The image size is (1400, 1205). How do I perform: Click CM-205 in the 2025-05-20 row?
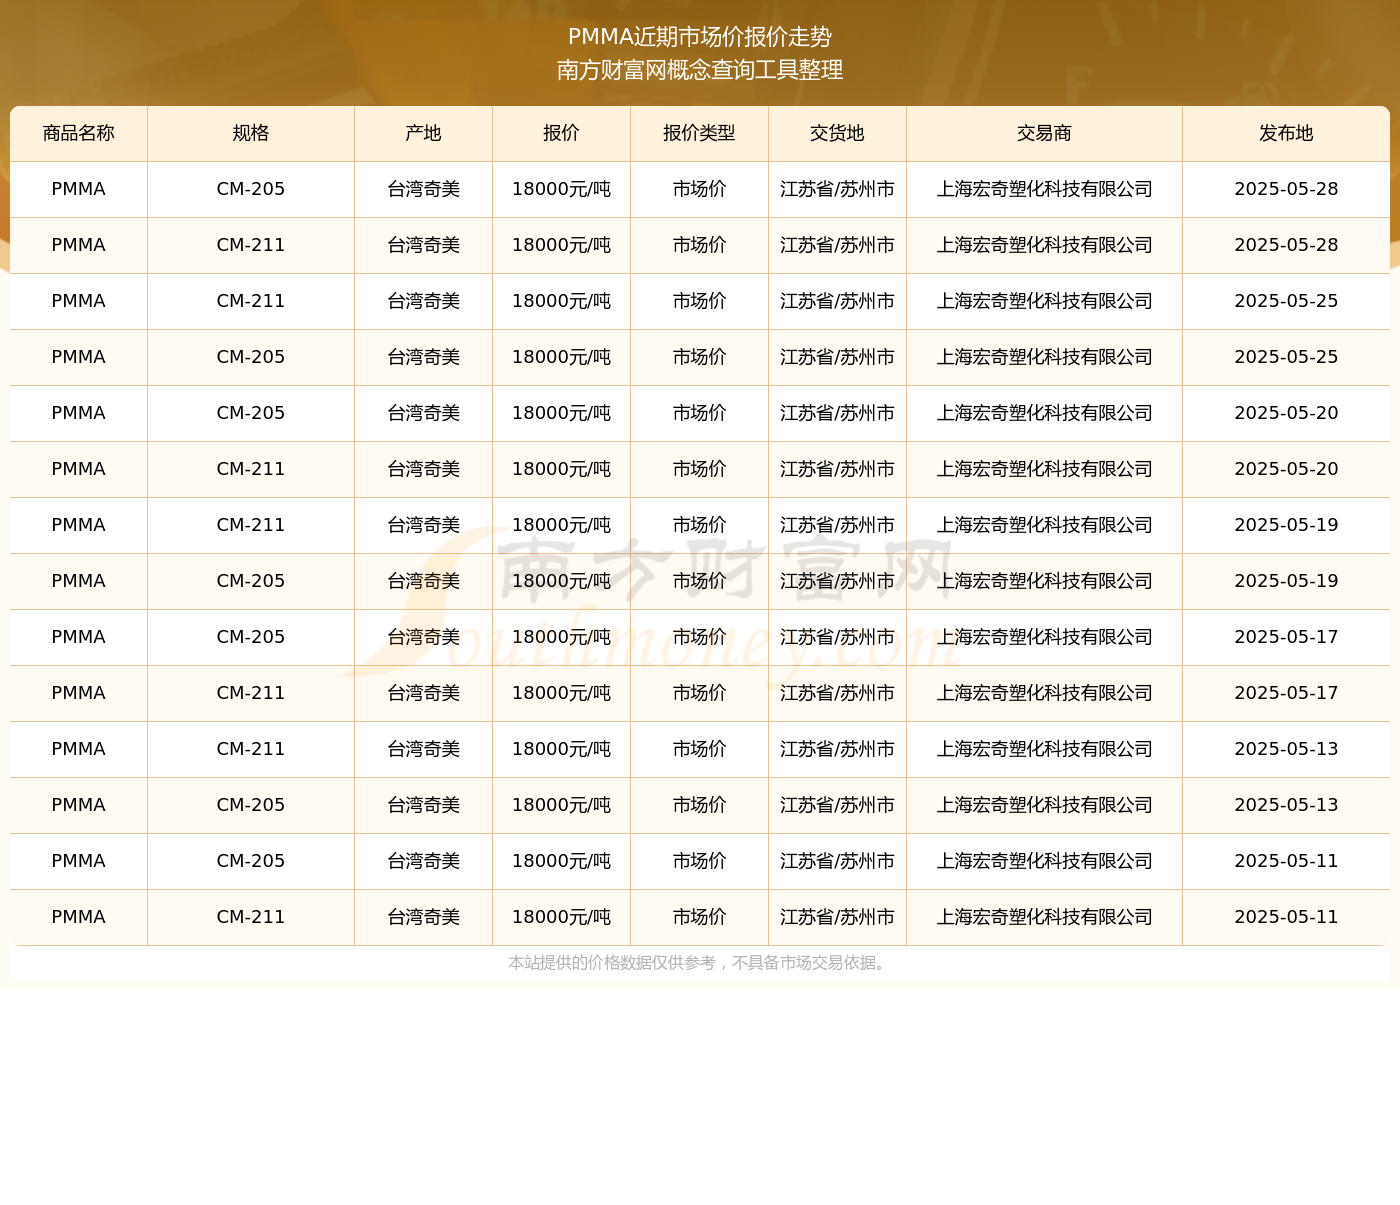coord(251,413)
